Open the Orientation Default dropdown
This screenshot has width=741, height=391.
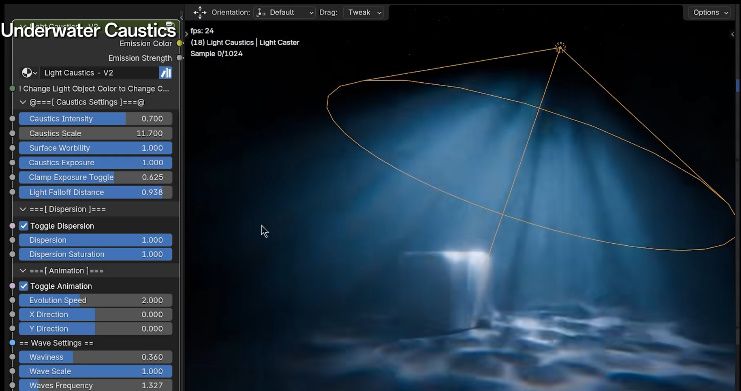point(285,12)
